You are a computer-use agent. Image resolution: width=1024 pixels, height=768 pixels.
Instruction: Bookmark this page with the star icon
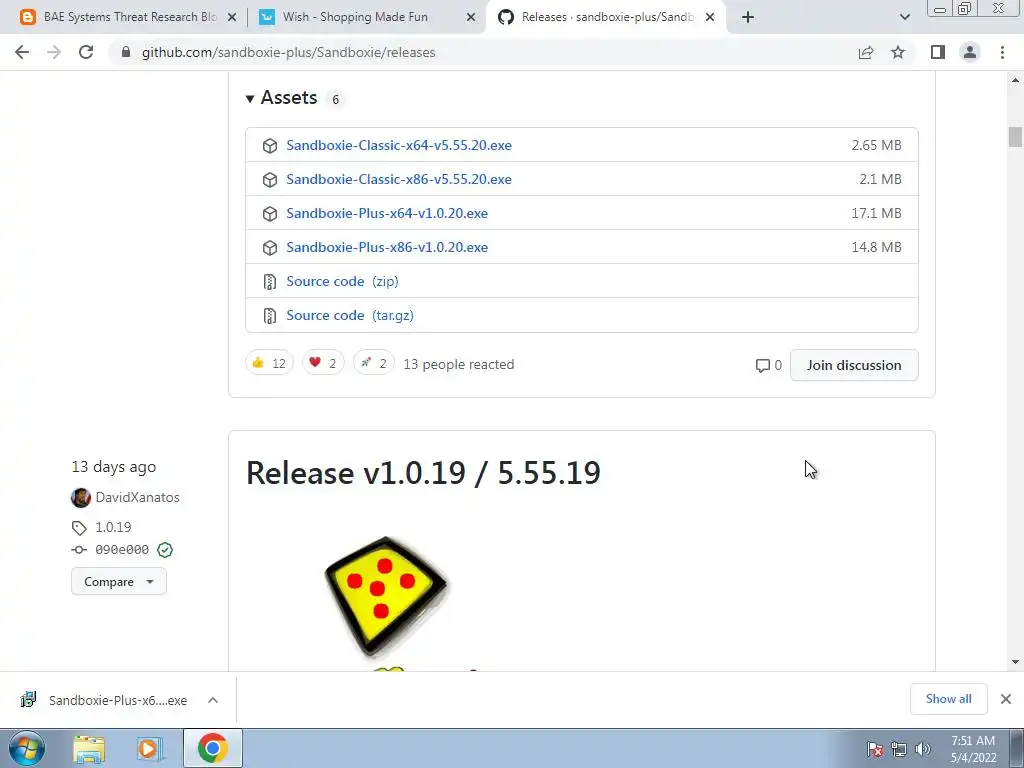(x=898, y=52)
